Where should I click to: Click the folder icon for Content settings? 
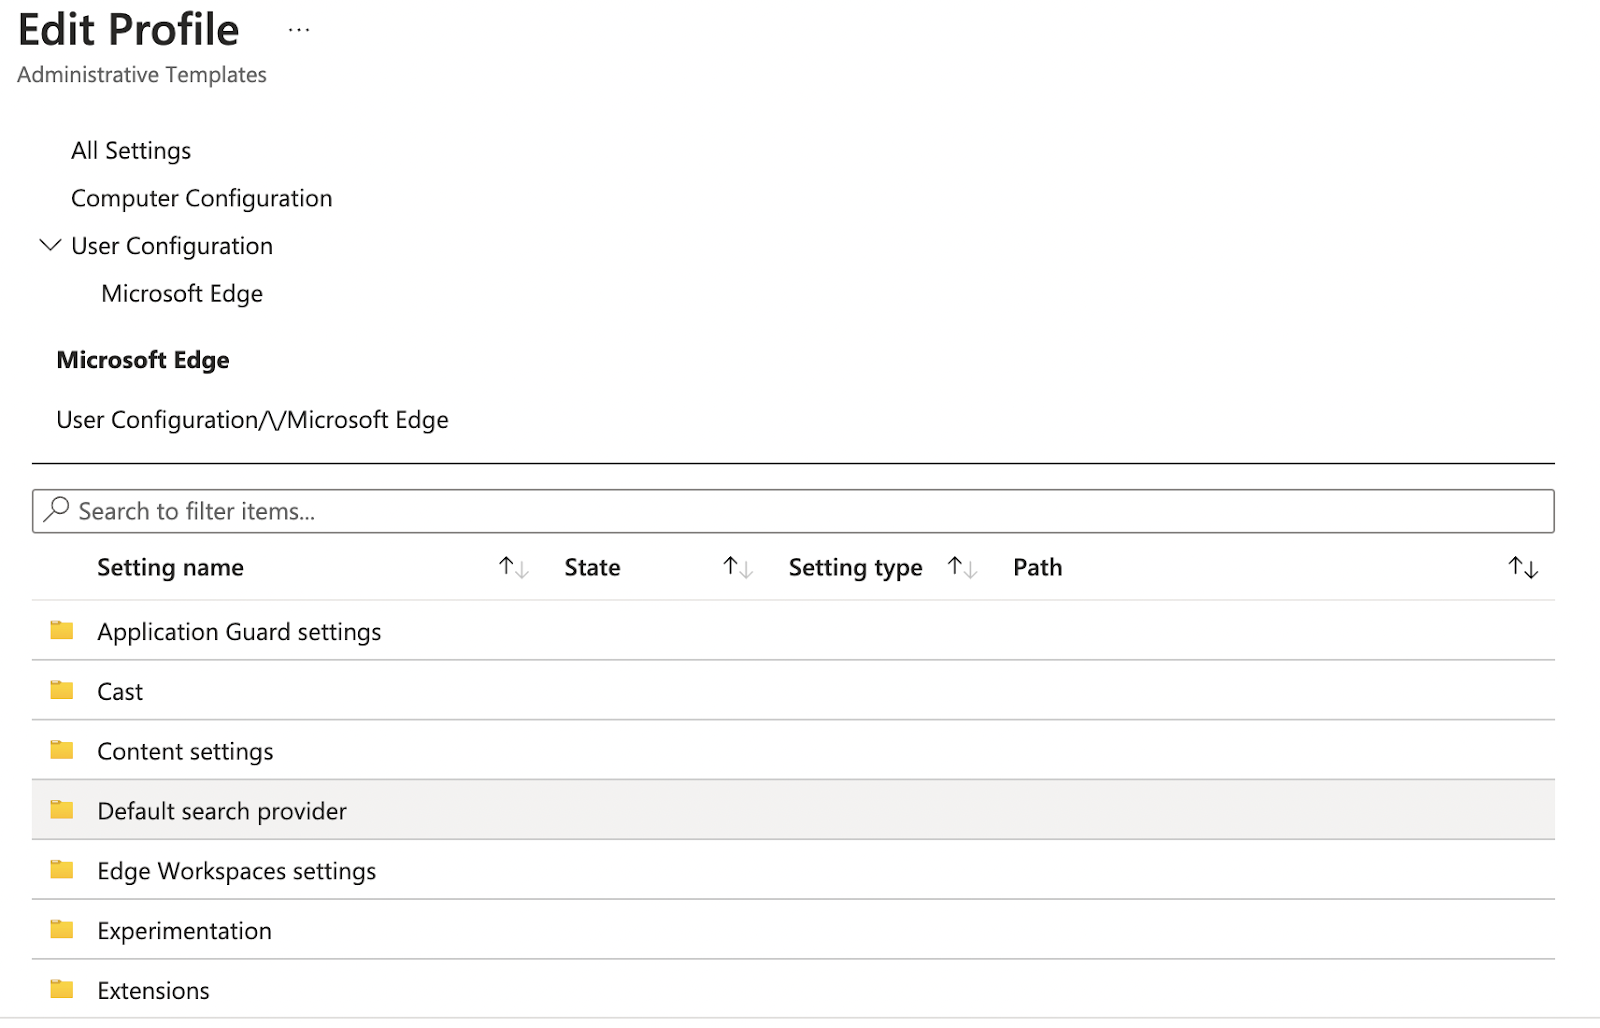[62, 750]
